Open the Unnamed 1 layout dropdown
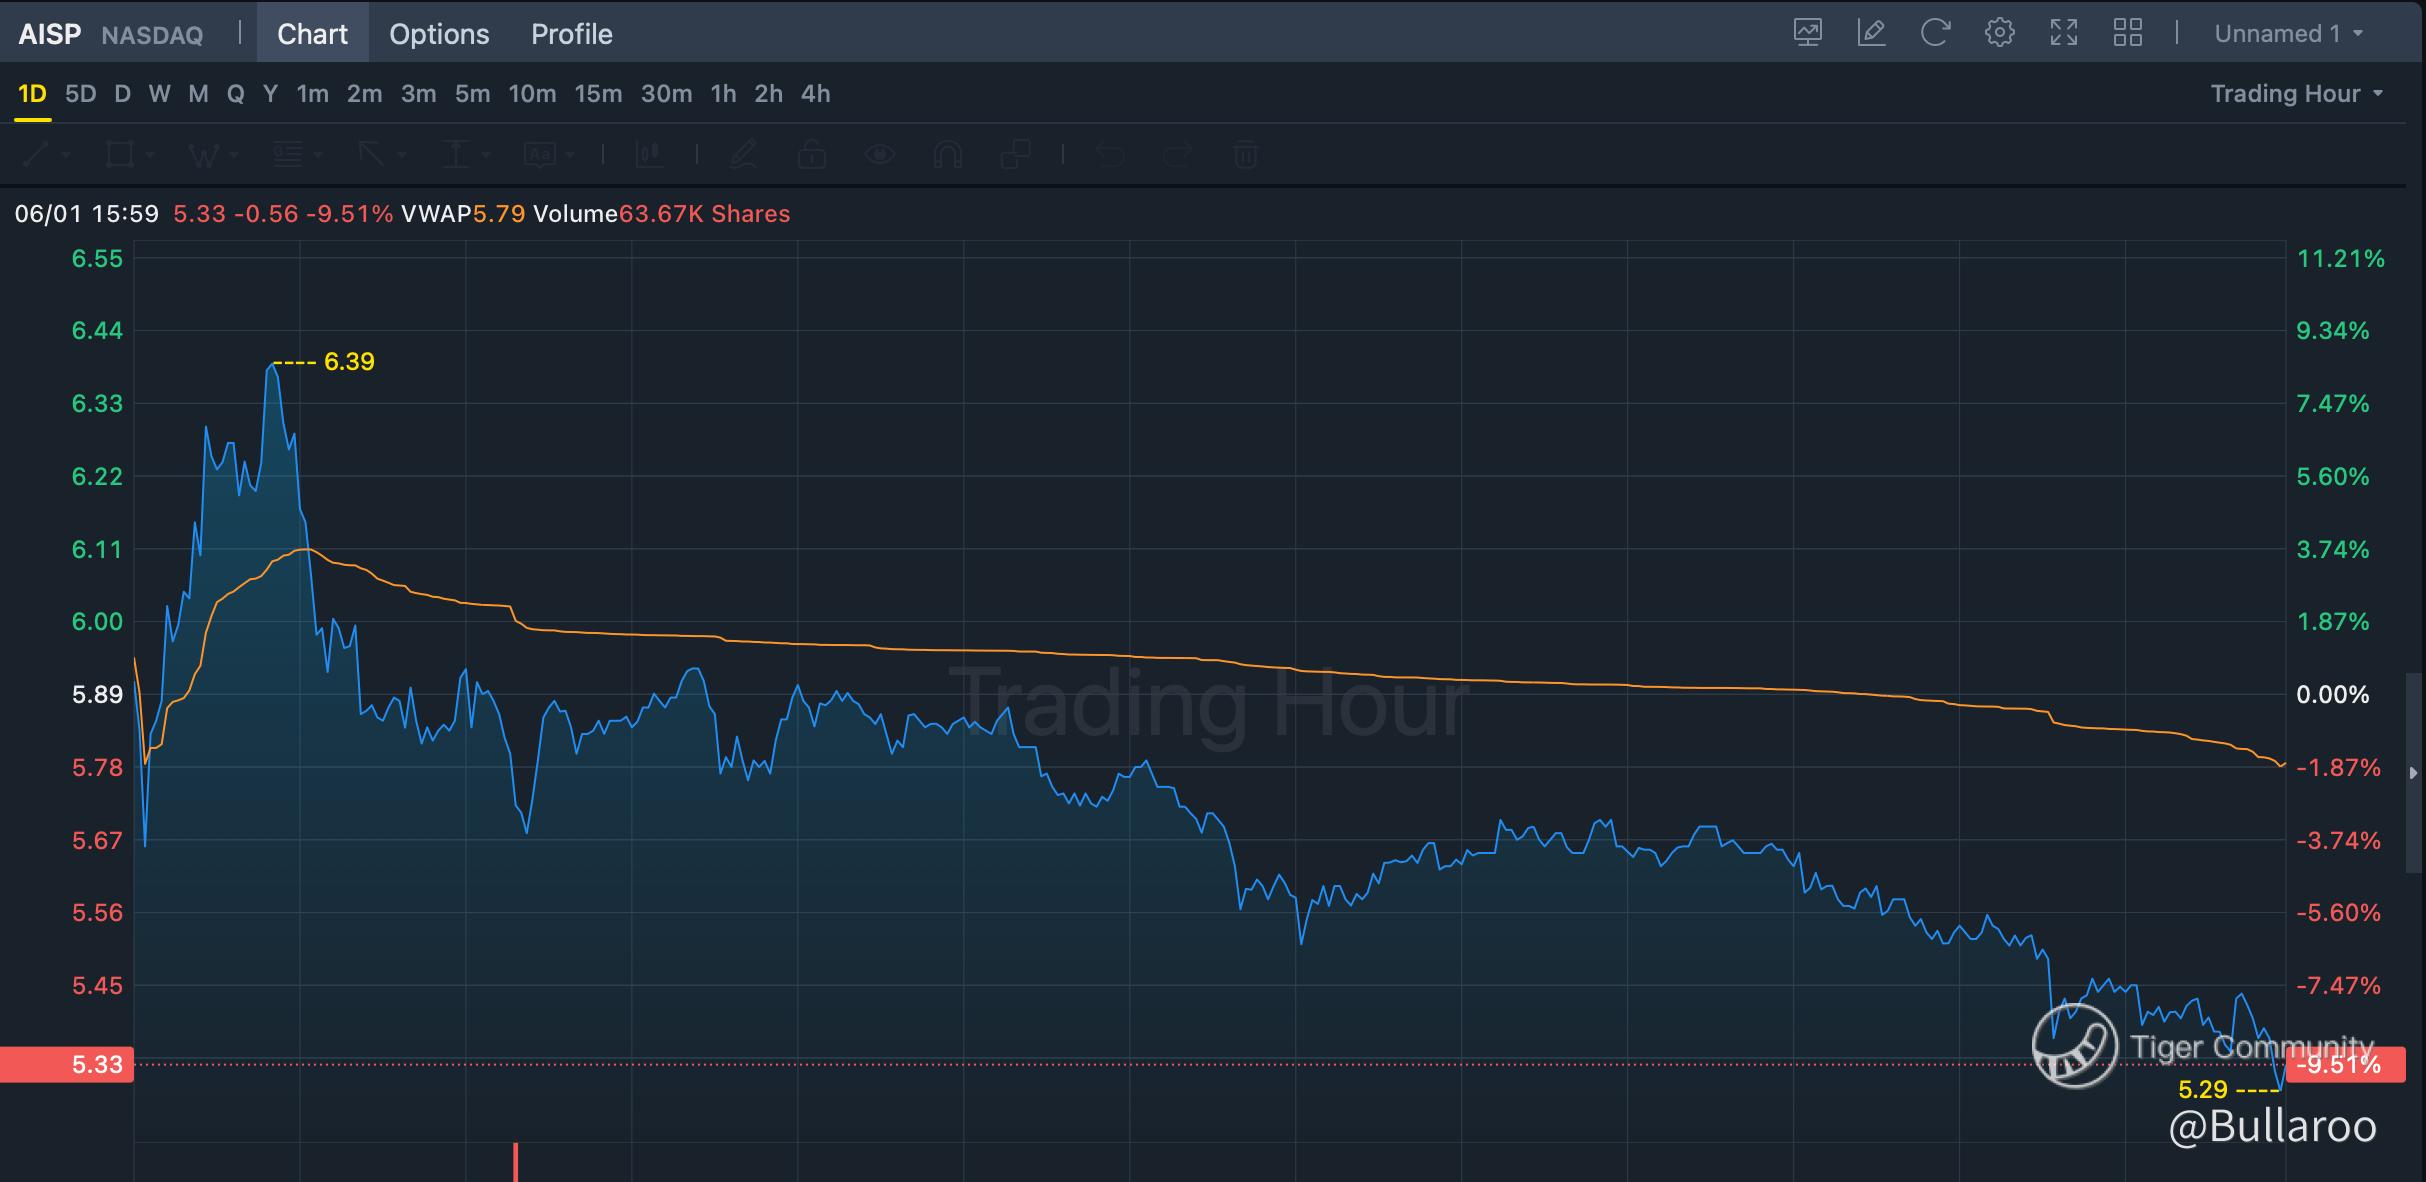The image size is (2426, 1182). pyautogui.click(x=2289, y=34)
